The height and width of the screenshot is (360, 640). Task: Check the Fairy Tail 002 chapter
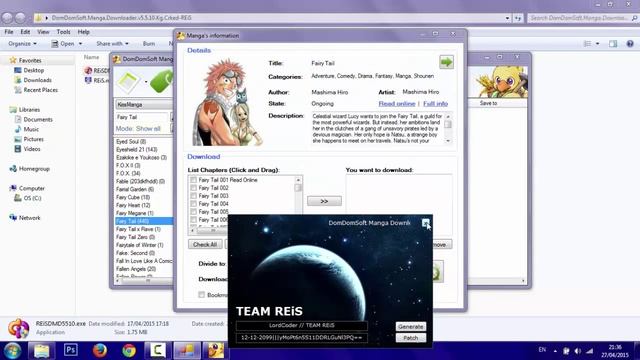[x=193, y=188]
